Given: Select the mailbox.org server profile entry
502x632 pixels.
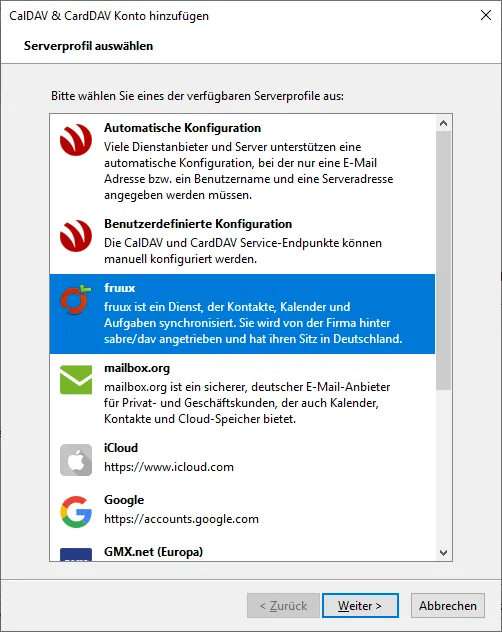Looking at the screenshot, I should click(x=242, y=394).
